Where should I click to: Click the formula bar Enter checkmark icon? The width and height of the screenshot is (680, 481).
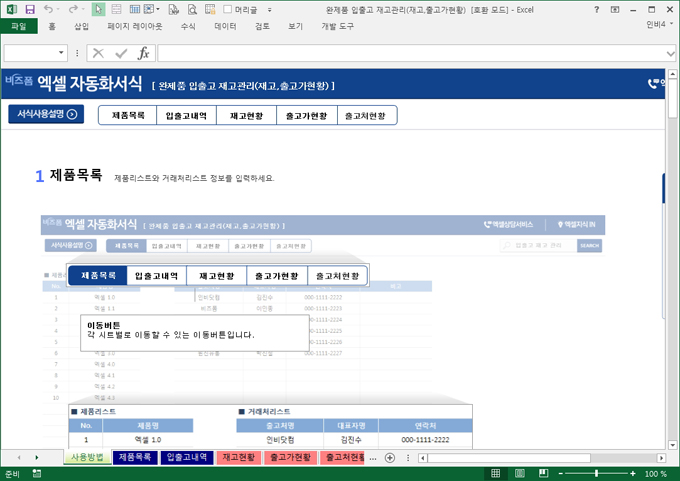click(x=121, y=53)
